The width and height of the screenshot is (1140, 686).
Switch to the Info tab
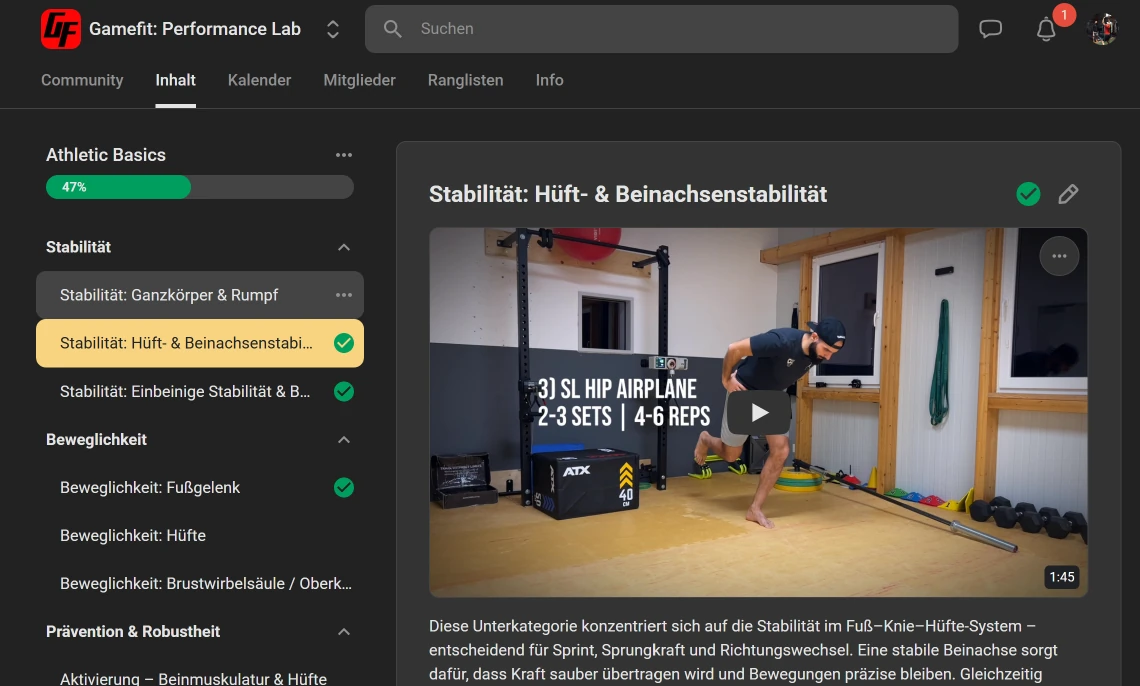click(x=550, y=80)
